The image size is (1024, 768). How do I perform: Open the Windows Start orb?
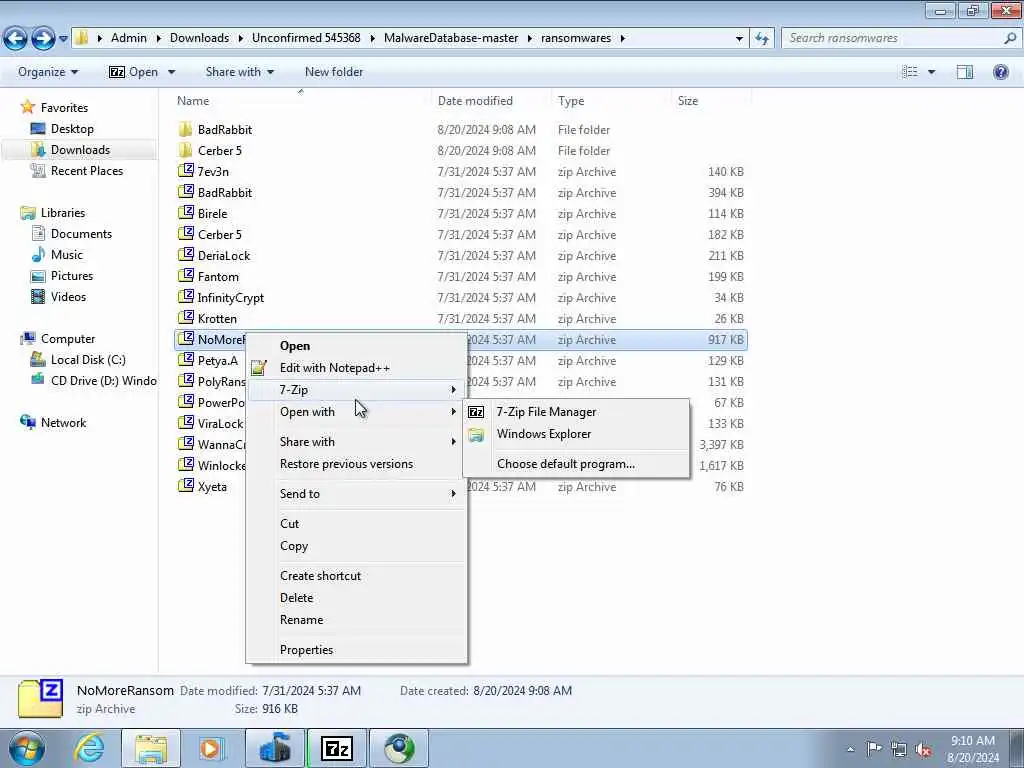click(27, 748)
